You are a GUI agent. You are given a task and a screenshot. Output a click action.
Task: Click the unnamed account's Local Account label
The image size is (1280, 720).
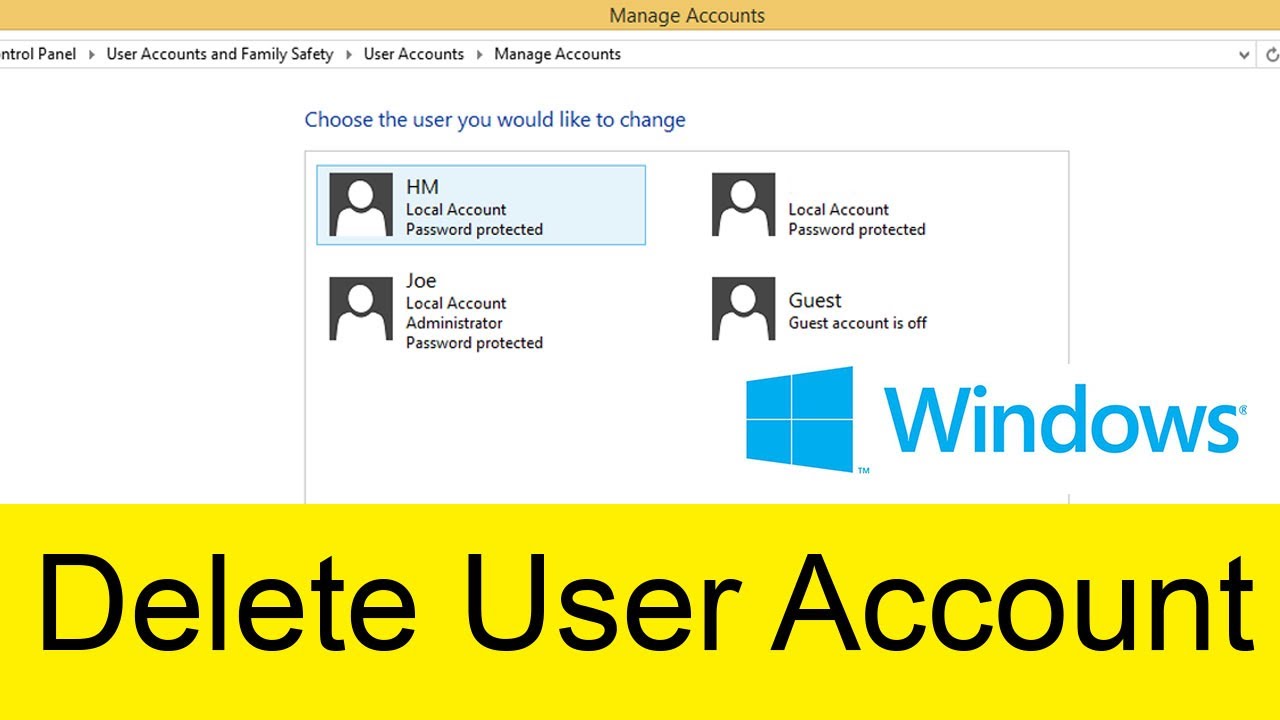(x=838, y=210)
